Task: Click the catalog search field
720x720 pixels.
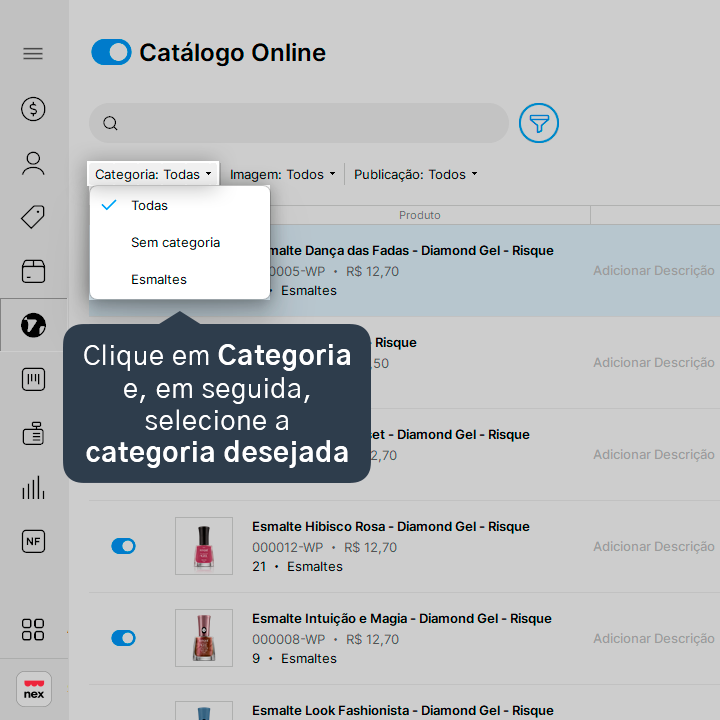Action: 299,123
